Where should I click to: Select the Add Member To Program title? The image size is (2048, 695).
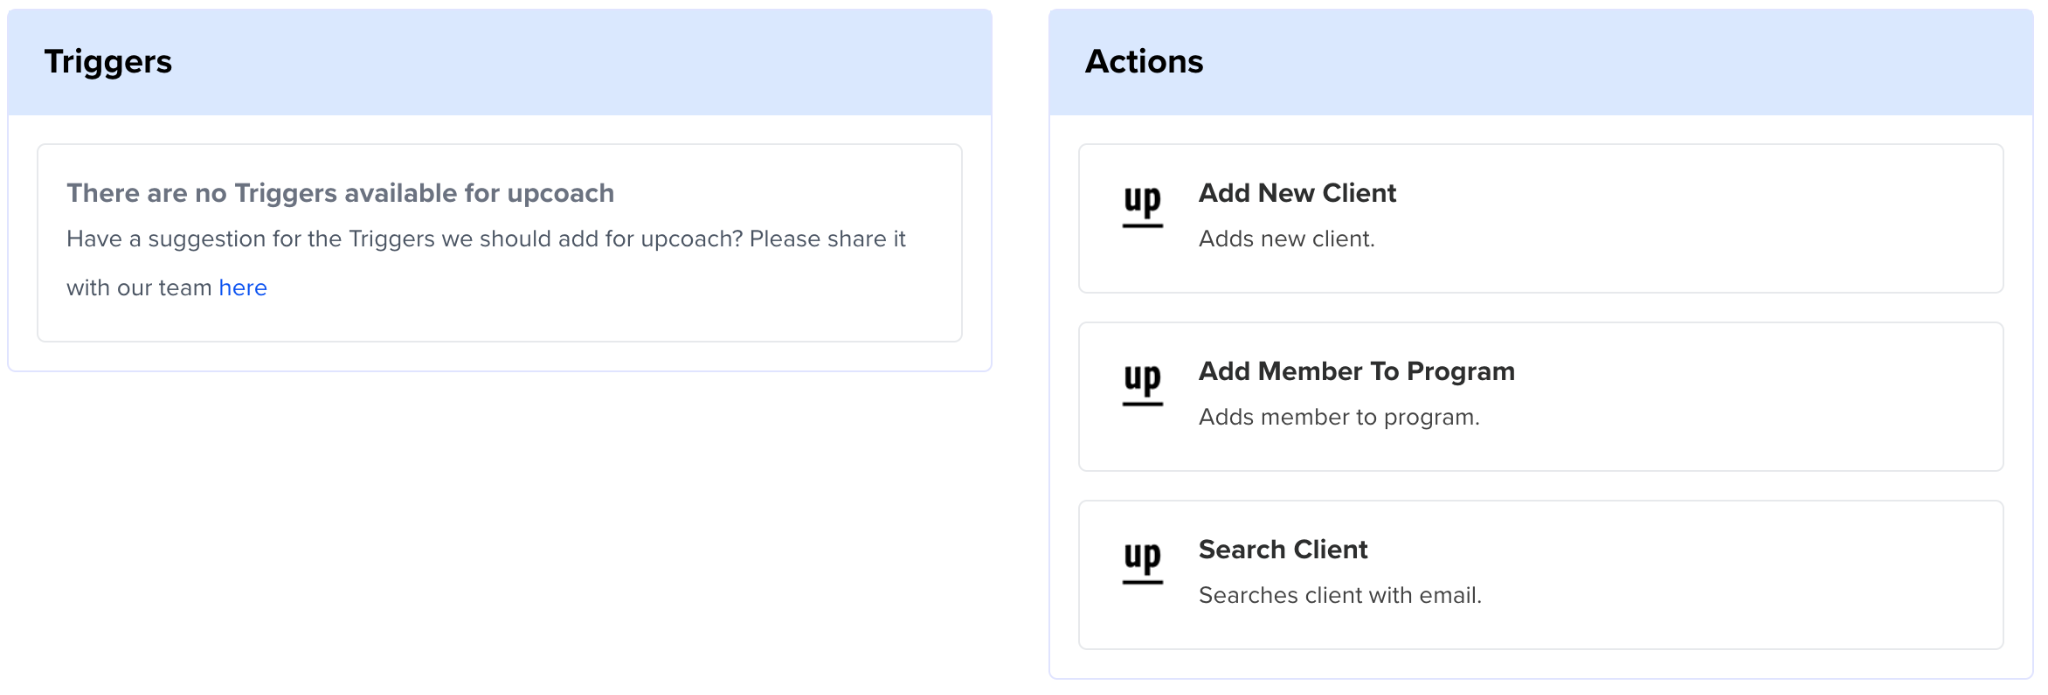(1356, 371)
